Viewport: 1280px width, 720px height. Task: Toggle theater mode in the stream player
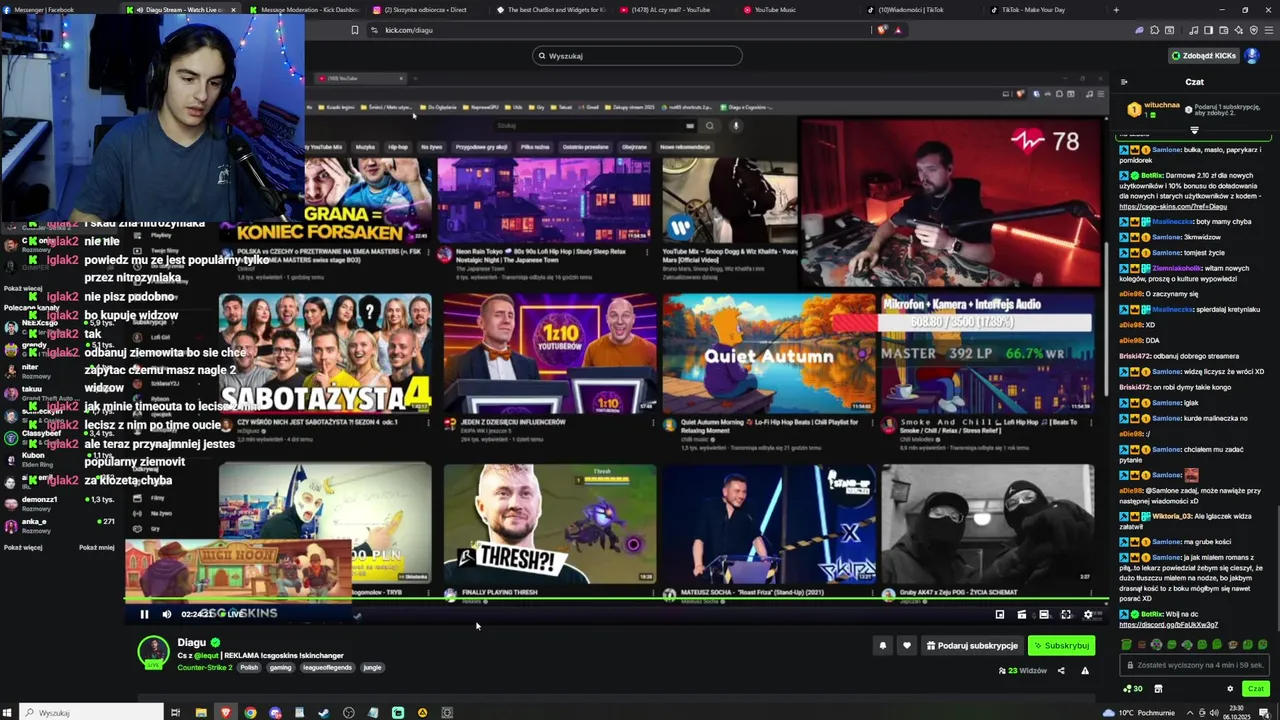point(1044,615)
